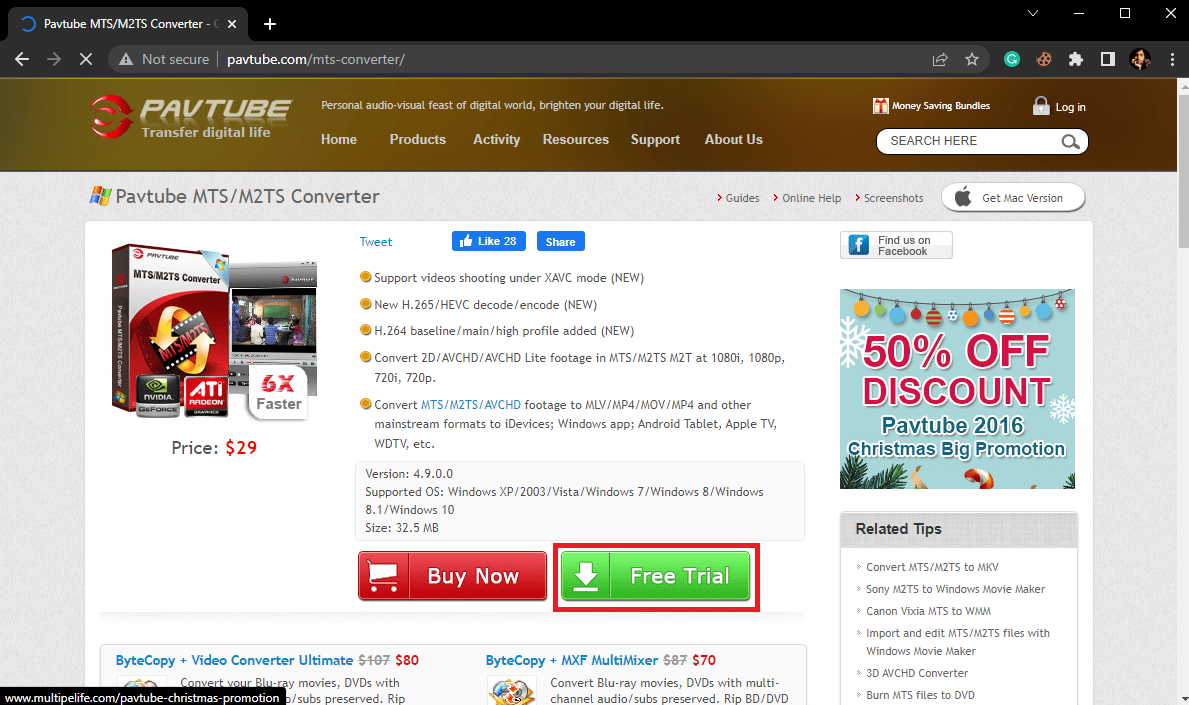Click the share page icon in address bar
Screen dimensions: 1189x705
(x=940, y=59)
